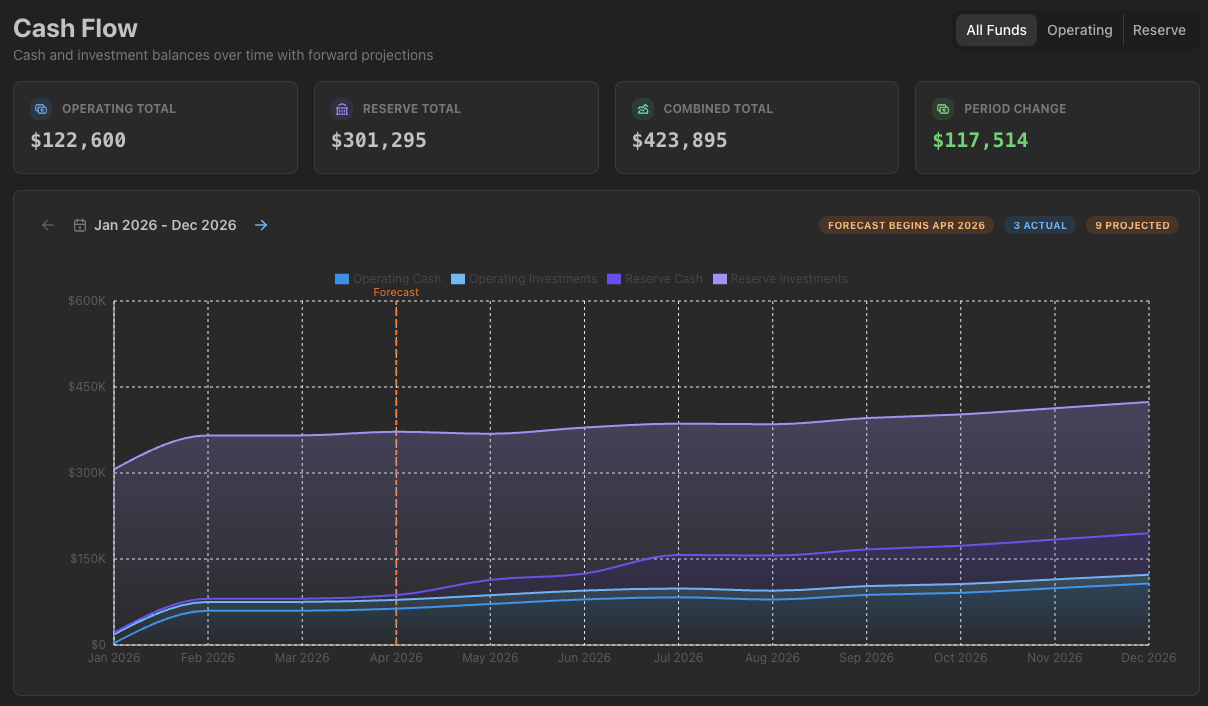Open the Jan 2026 - Dec 2026 range picker
The width and height of the screenshot is (1208, 706).
pyautogui.click(x=165, y=225)
